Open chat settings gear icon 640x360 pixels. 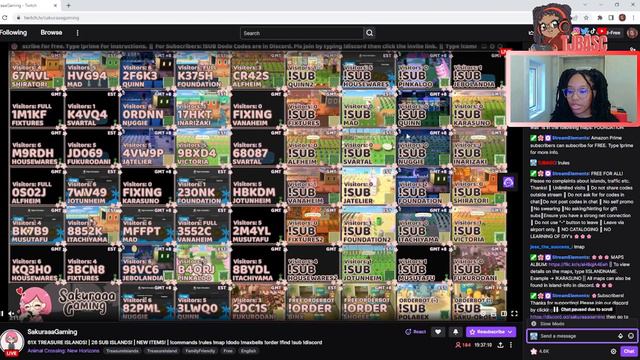click(613, 351)
